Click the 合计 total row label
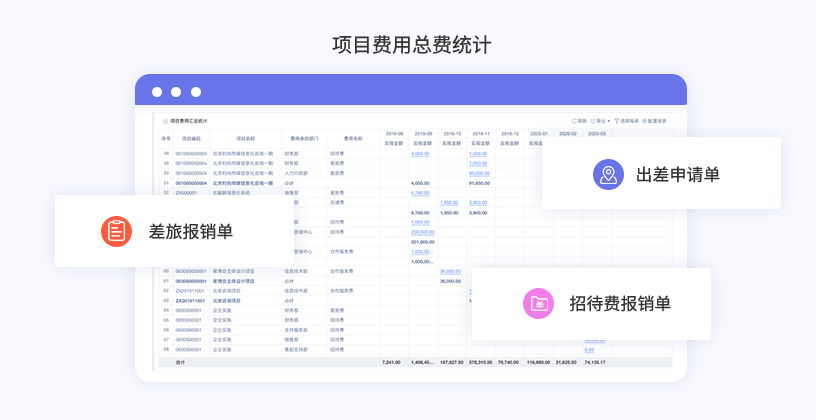Screen dimensions: 816x420 [x=181, y=362]
